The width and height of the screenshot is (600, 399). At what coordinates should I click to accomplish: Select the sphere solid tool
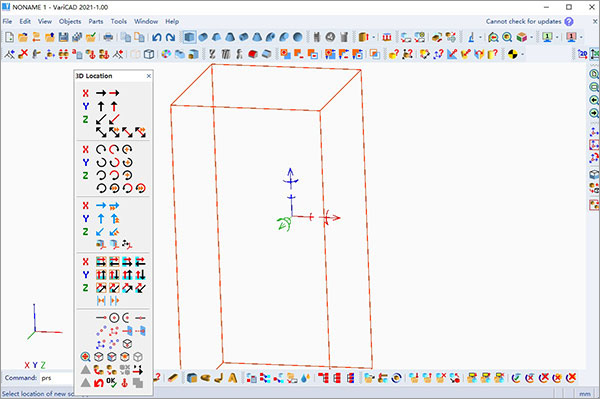(297, 37)
